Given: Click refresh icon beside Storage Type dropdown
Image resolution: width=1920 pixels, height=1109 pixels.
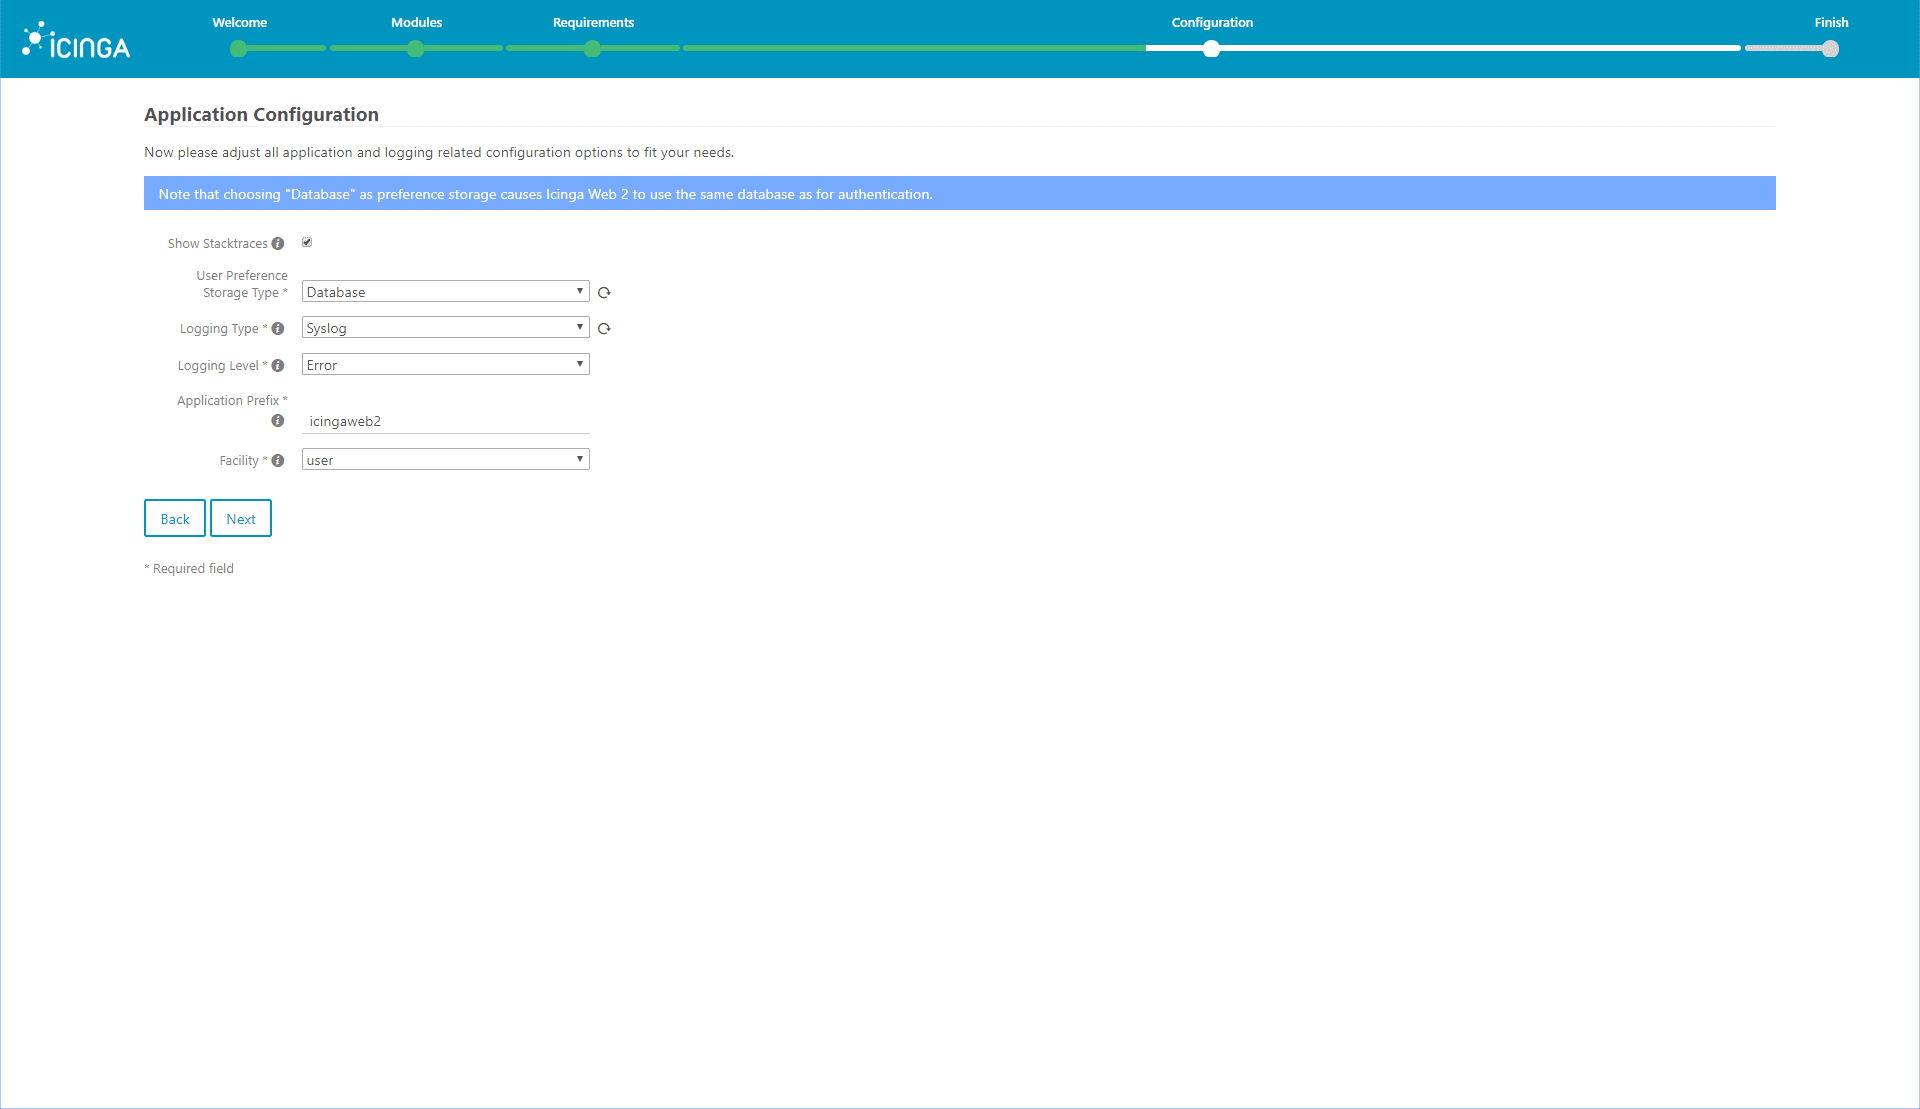Looking at the screenshot, I should tap(604, 293).
